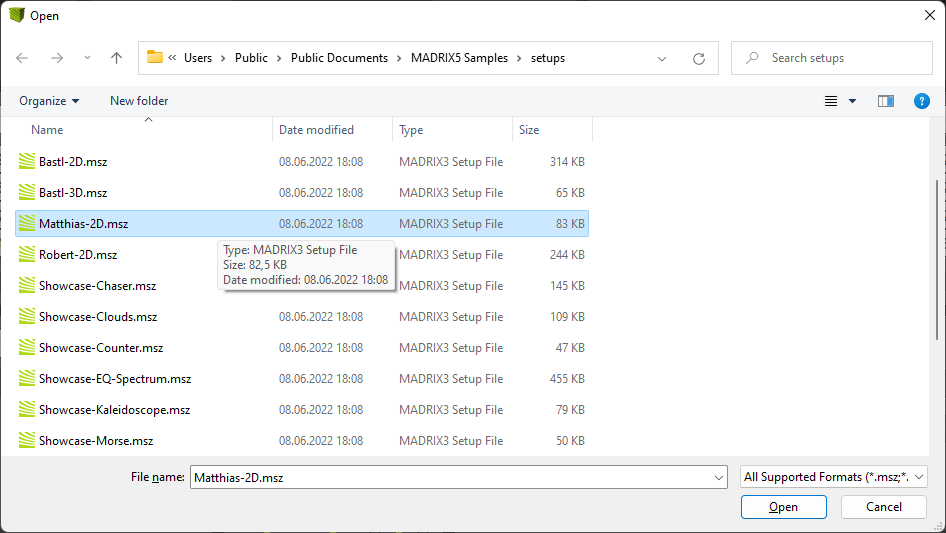Image resolution: width=946 pixels, height=533 pixels.
Task: Click the Matthias-2D.msz file icon
Action: tap(27, 223)
